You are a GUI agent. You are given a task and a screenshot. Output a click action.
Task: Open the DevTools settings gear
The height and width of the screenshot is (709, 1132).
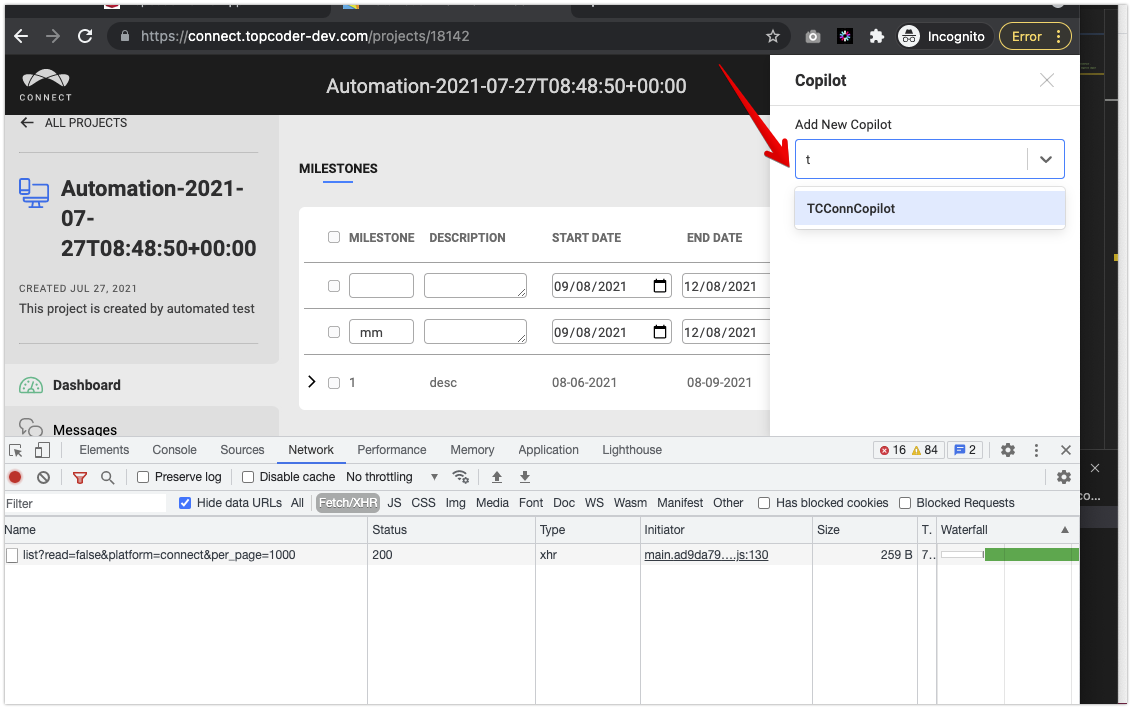1008,450
